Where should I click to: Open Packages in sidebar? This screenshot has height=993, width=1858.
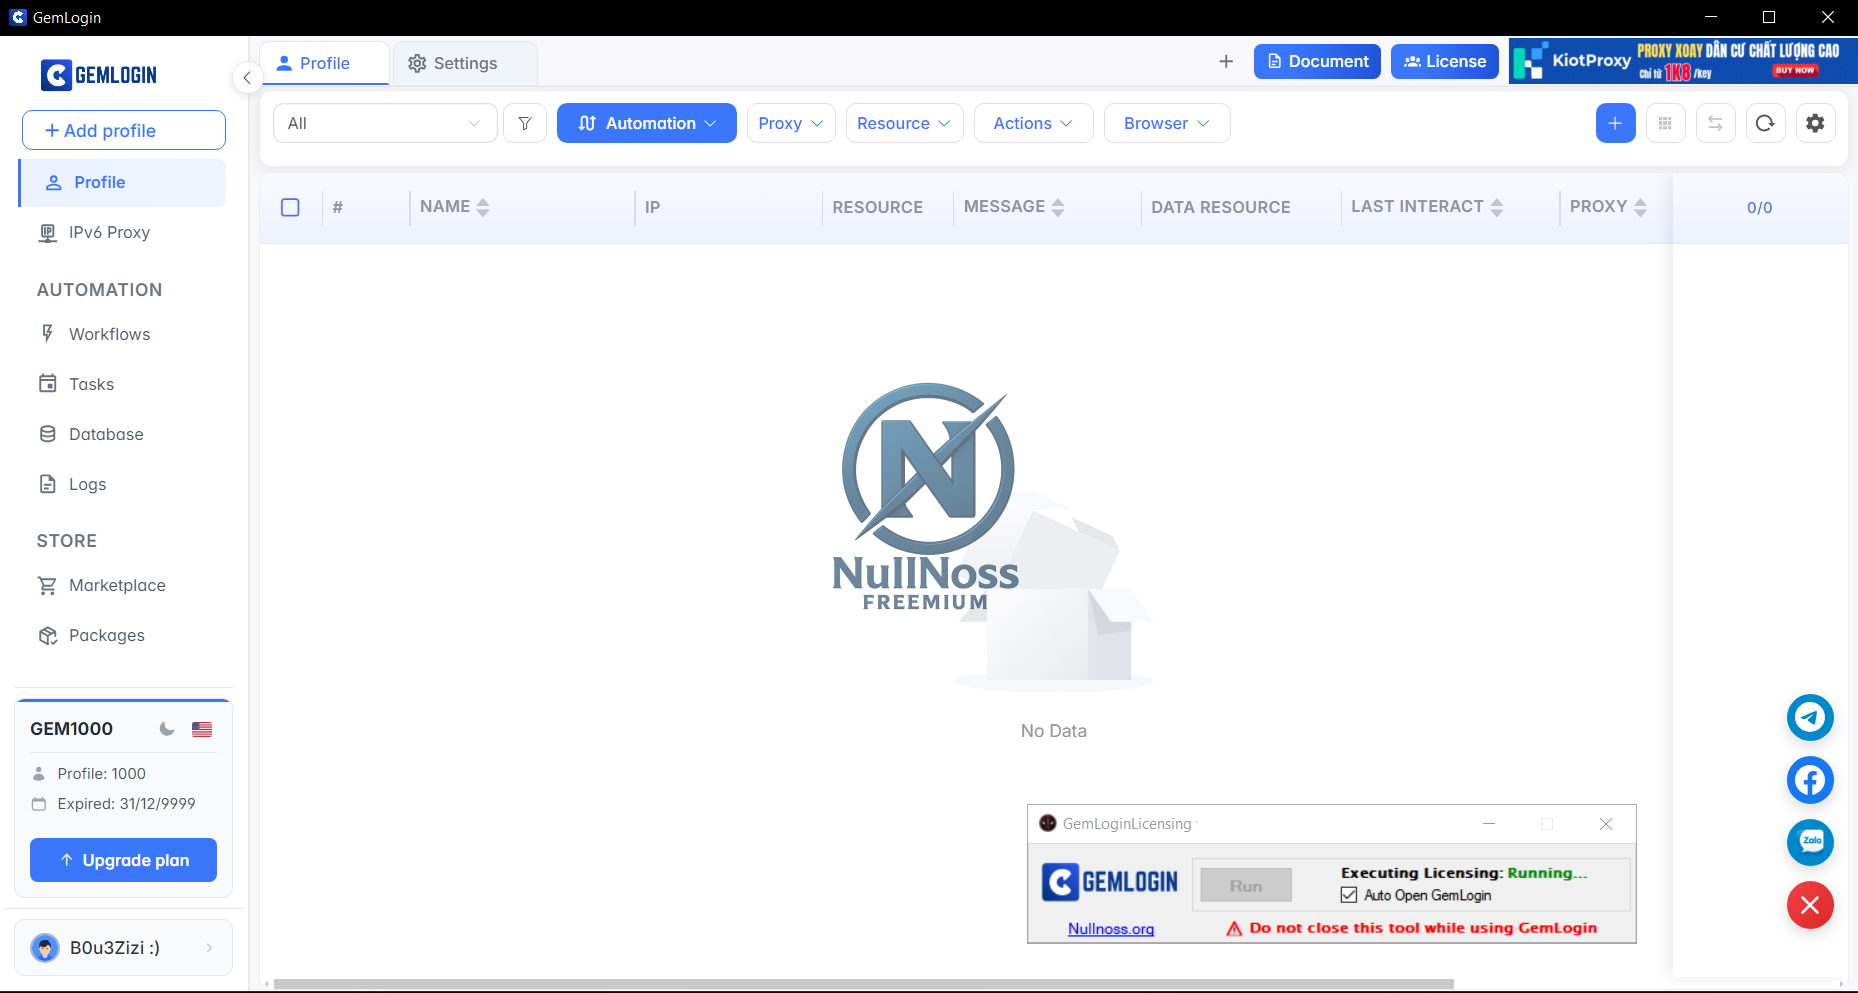click(122, 635)
